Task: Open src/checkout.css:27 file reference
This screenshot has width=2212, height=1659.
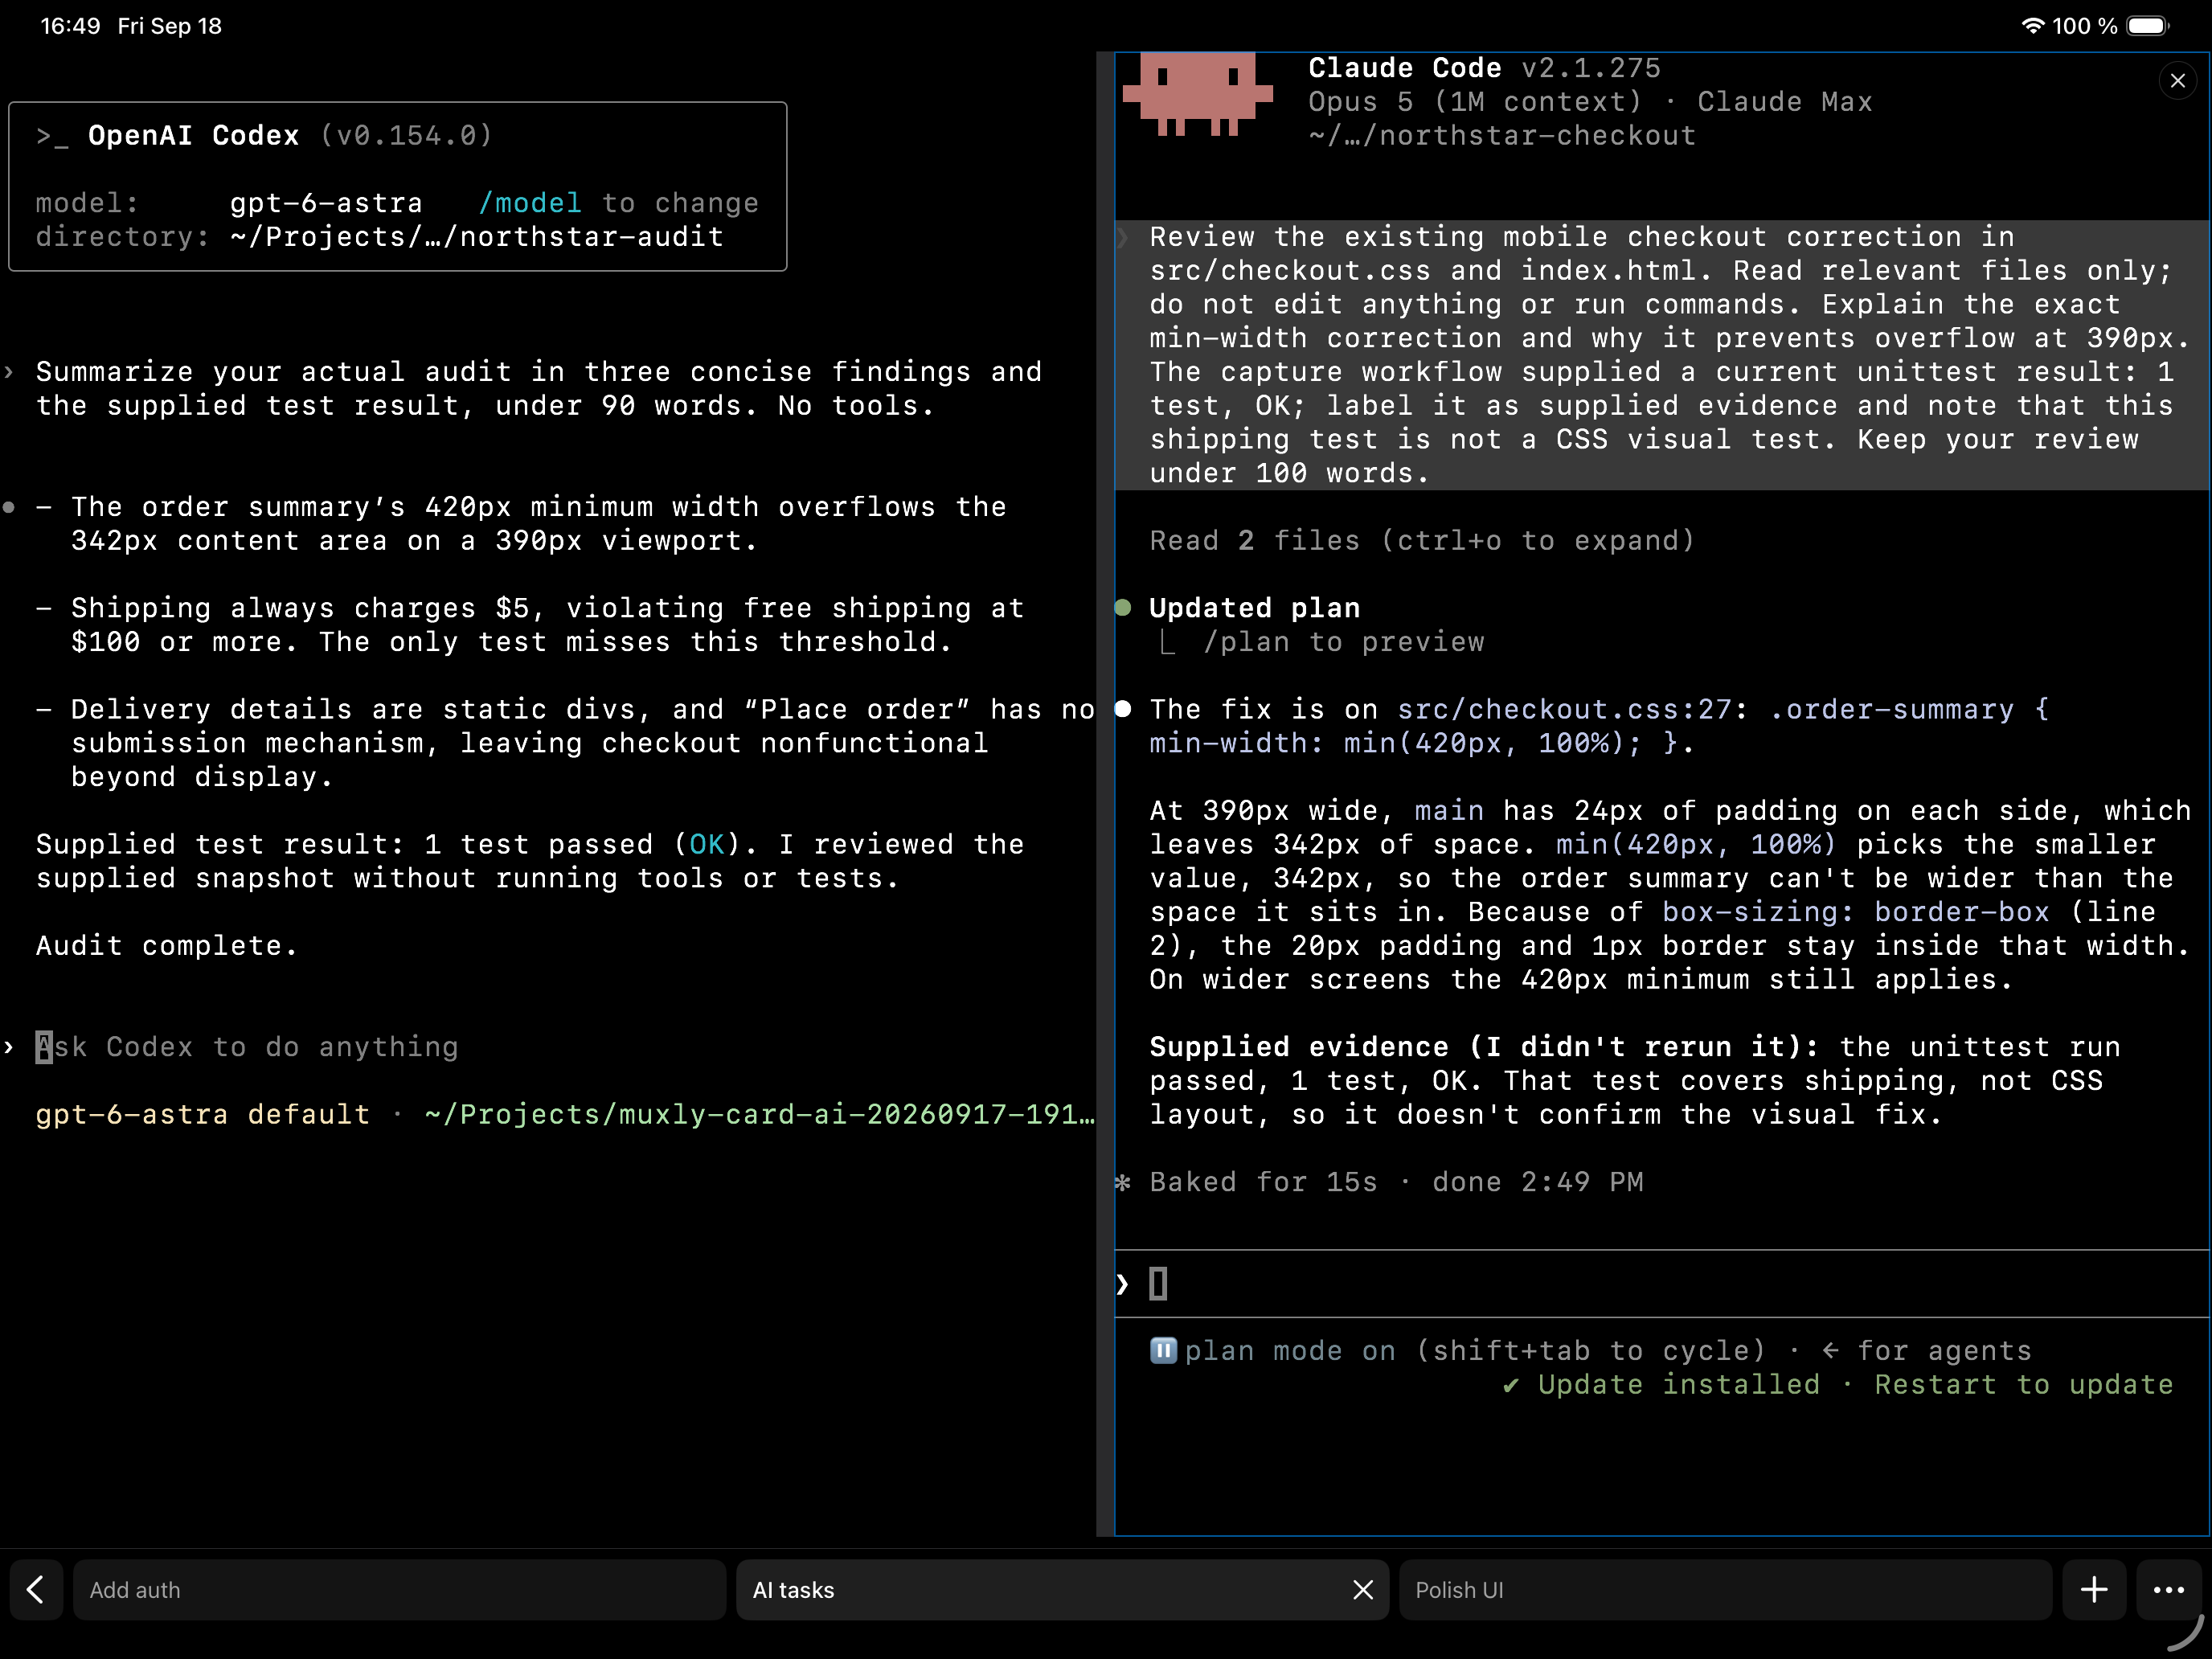Action: pyautogui.click(x=1564, y=710)
